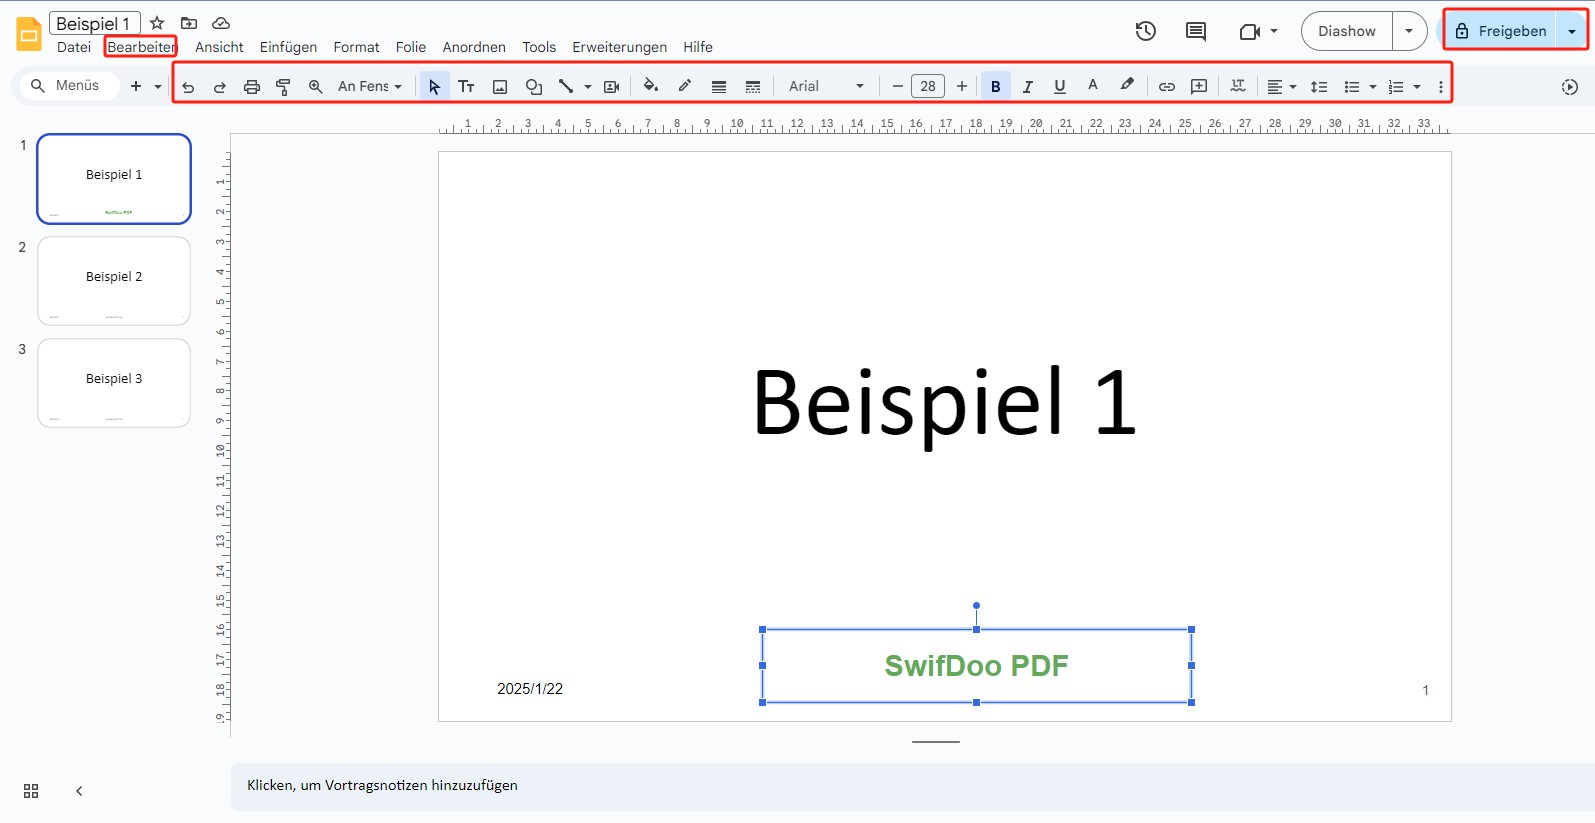Open grid view at bottom left
This screenshot has width=1595, height=823.
[31, 791]
